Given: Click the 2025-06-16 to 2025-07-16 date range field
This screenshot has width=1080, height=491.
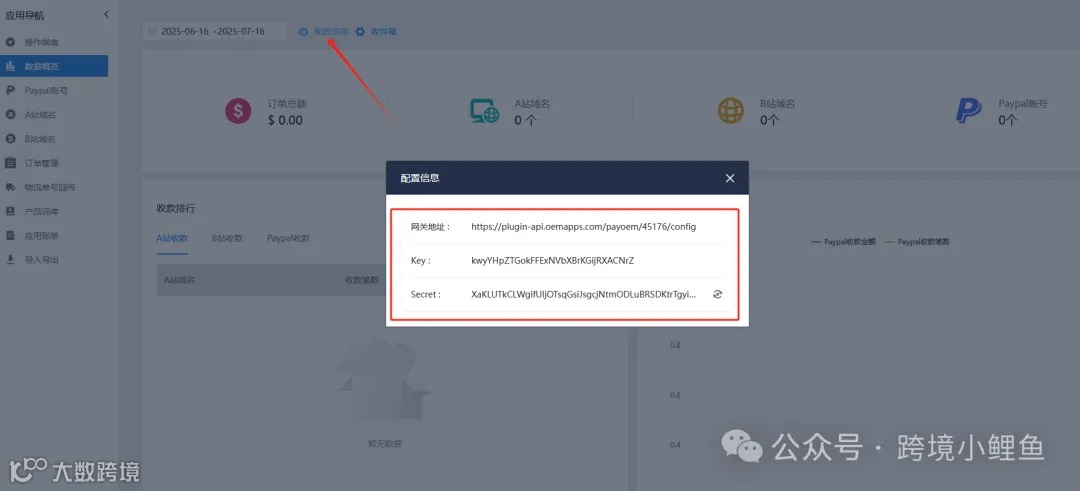Looking at the screenshot, I should pyautogui.click(x=214, y=31).
